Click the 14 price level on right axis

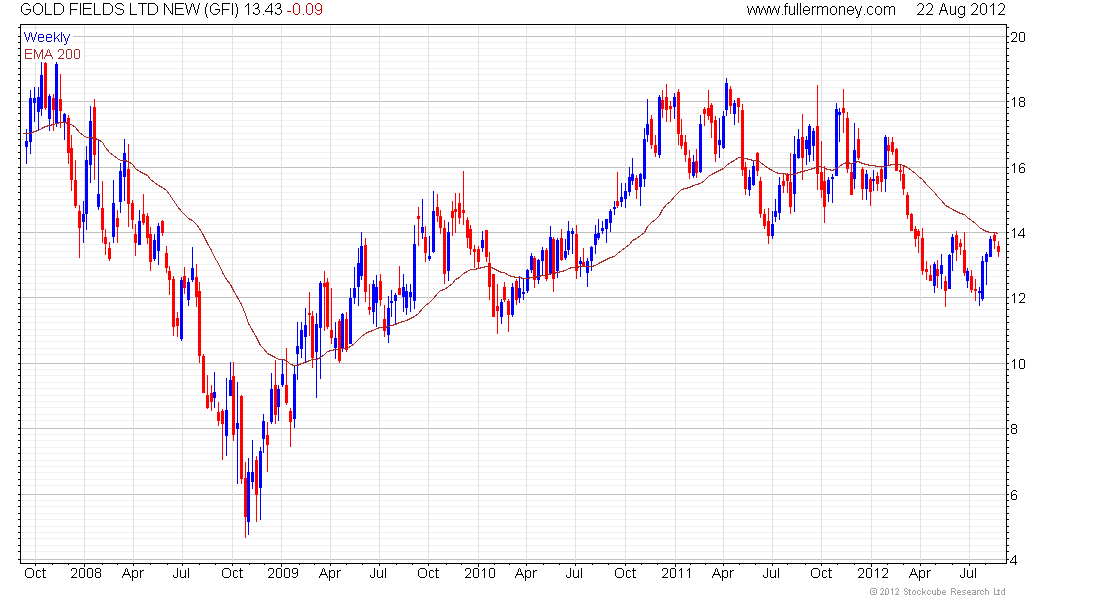(1019, 234)
